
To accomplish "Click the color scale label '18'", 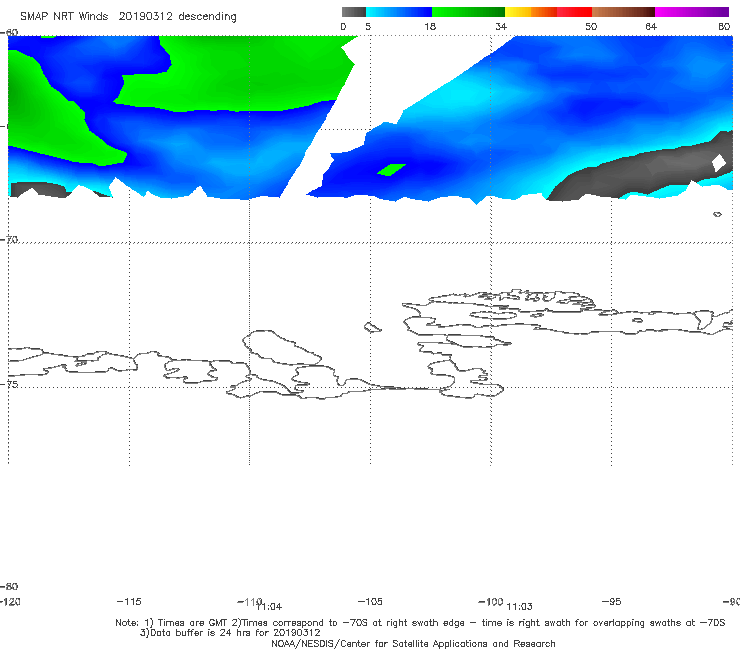I will [430, 26].
